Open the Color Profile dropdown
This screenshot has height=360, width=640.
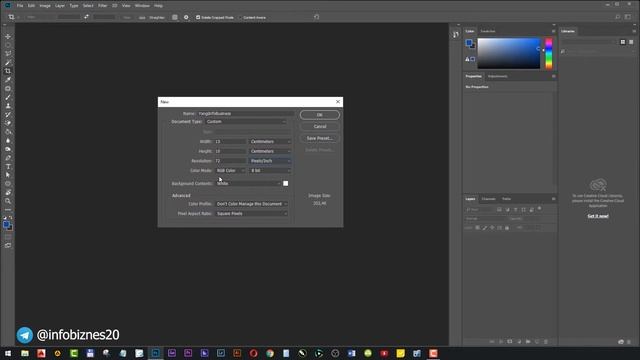pos(251,204)
